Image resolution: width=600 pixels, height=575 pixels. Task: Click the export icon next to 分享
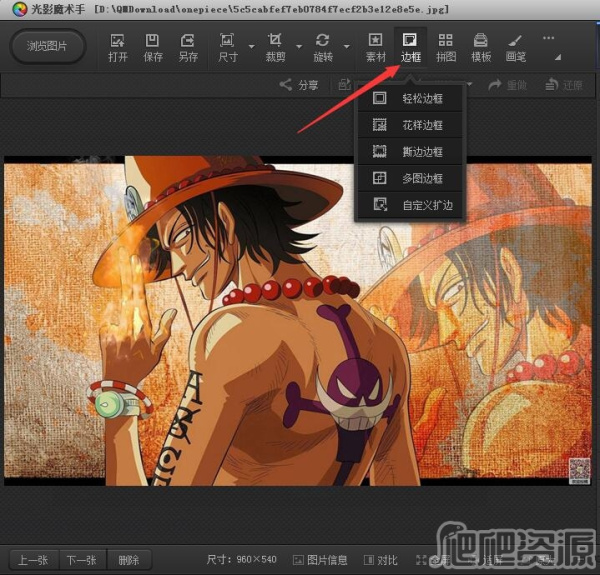pyautogui.click(x=344, y=85)
